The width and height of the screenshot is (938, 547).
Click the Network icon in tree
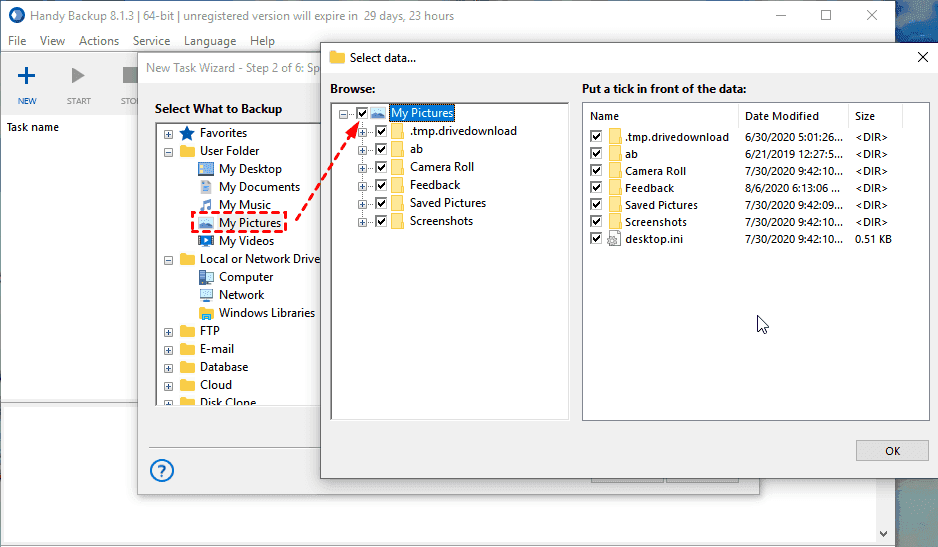click(206, 294)
